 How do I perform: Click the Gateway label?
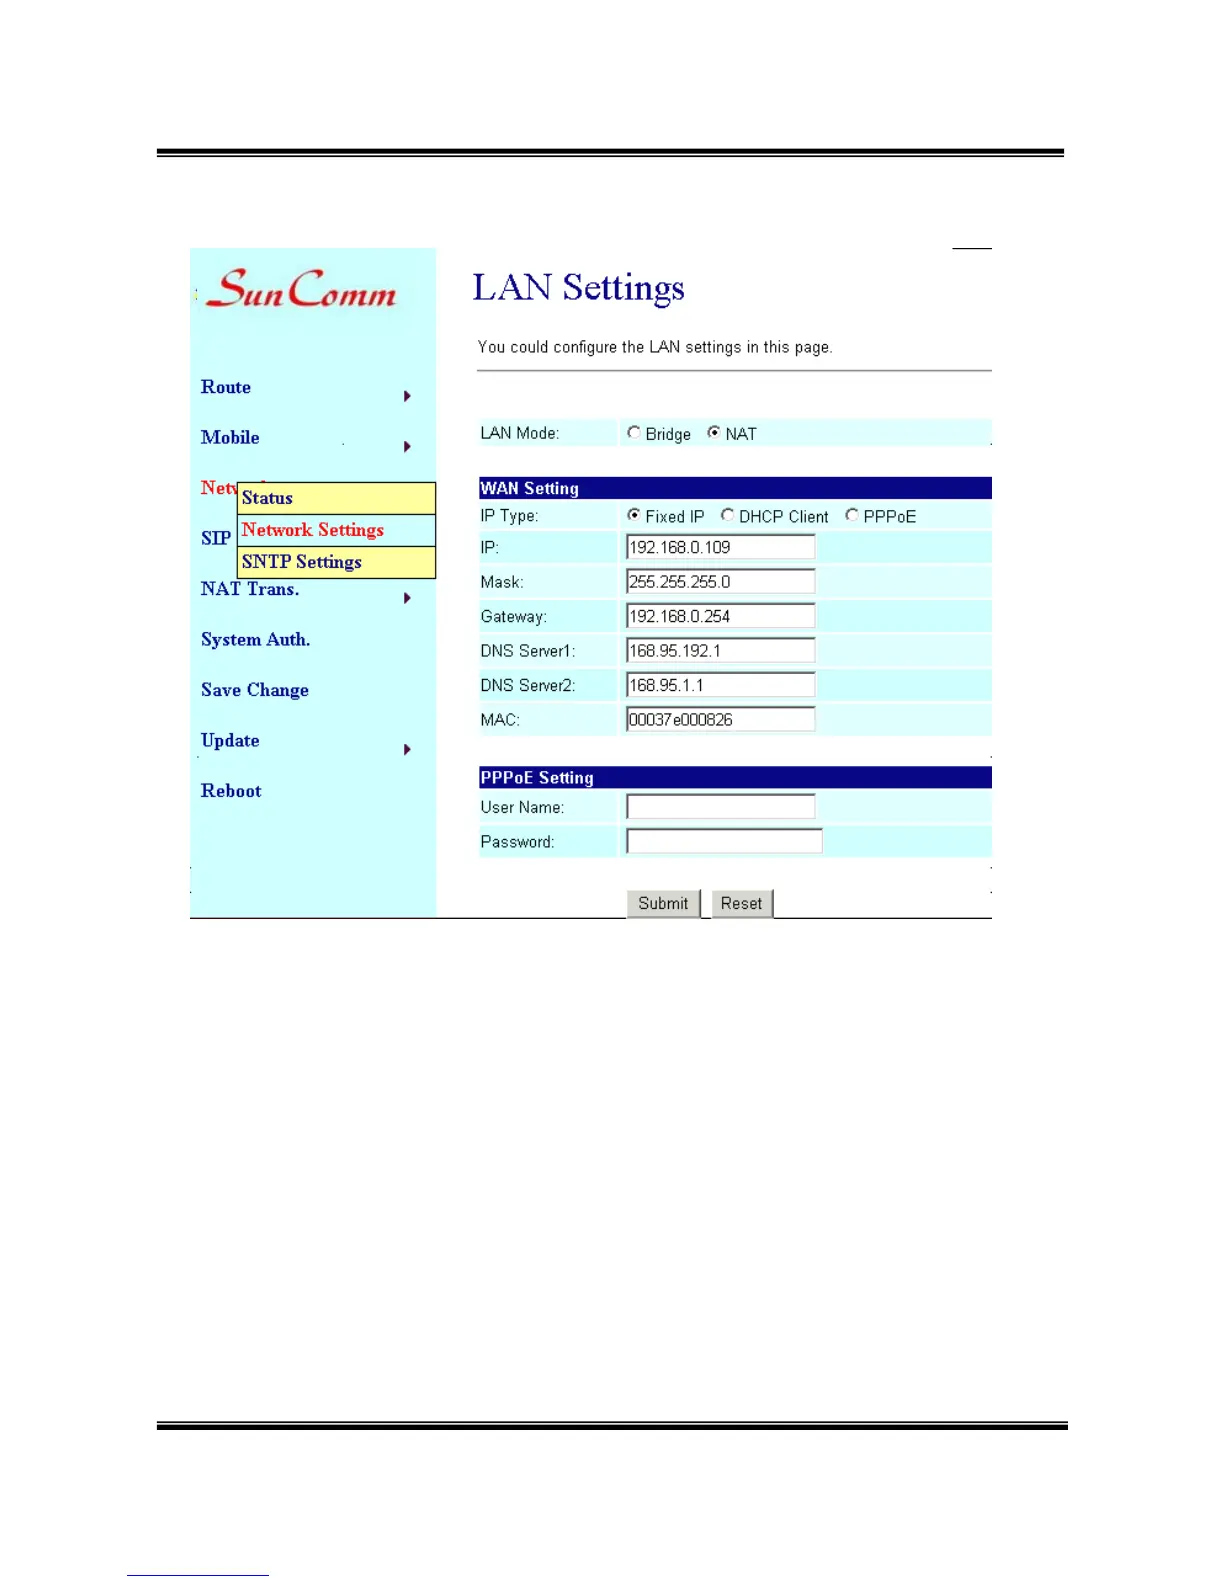pos(513,617)
